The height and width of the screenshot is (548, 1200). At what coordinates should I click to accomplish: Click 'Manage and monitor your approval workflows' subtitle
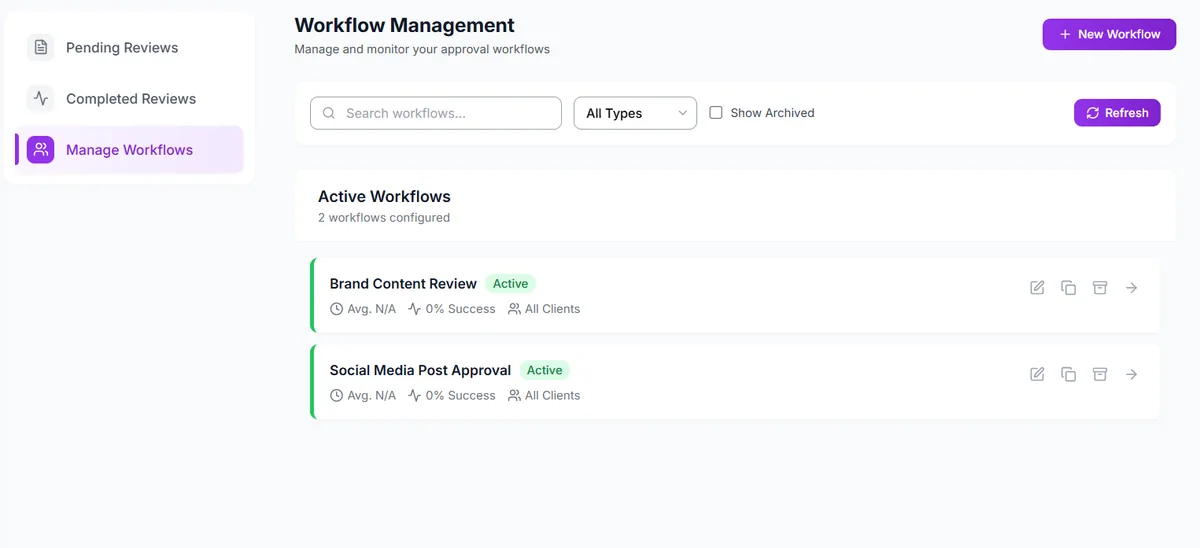click(x=422, y=49)
